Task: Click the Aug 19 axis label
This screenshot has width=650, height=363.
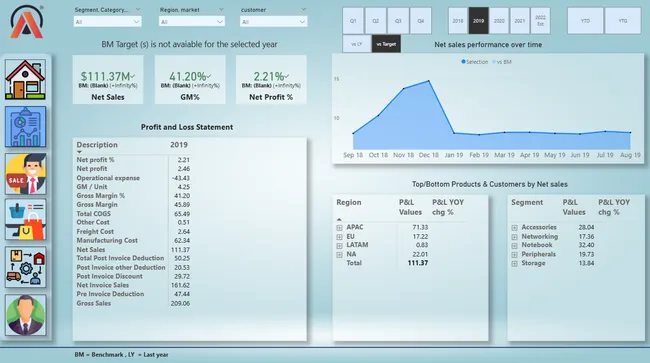Action: [630, 155]
